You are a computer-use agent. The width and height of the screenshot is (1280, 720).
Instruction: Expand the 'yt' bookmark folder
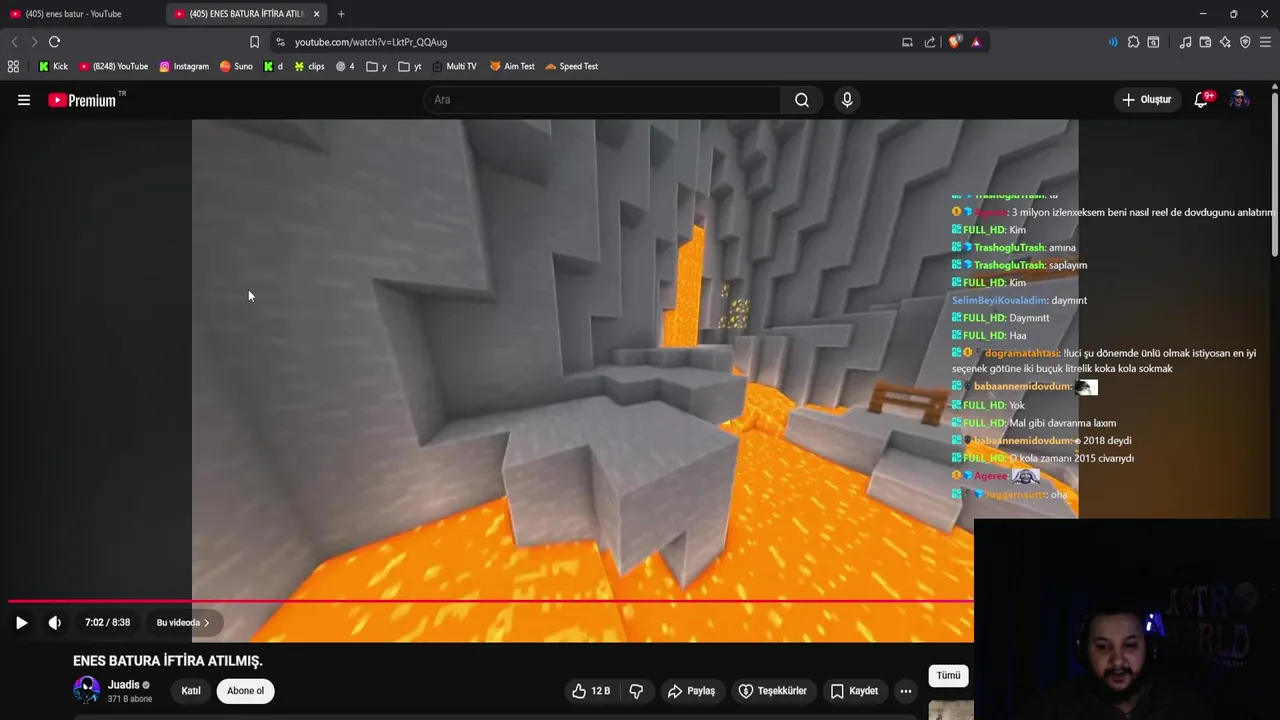click(x=409, y=67)
